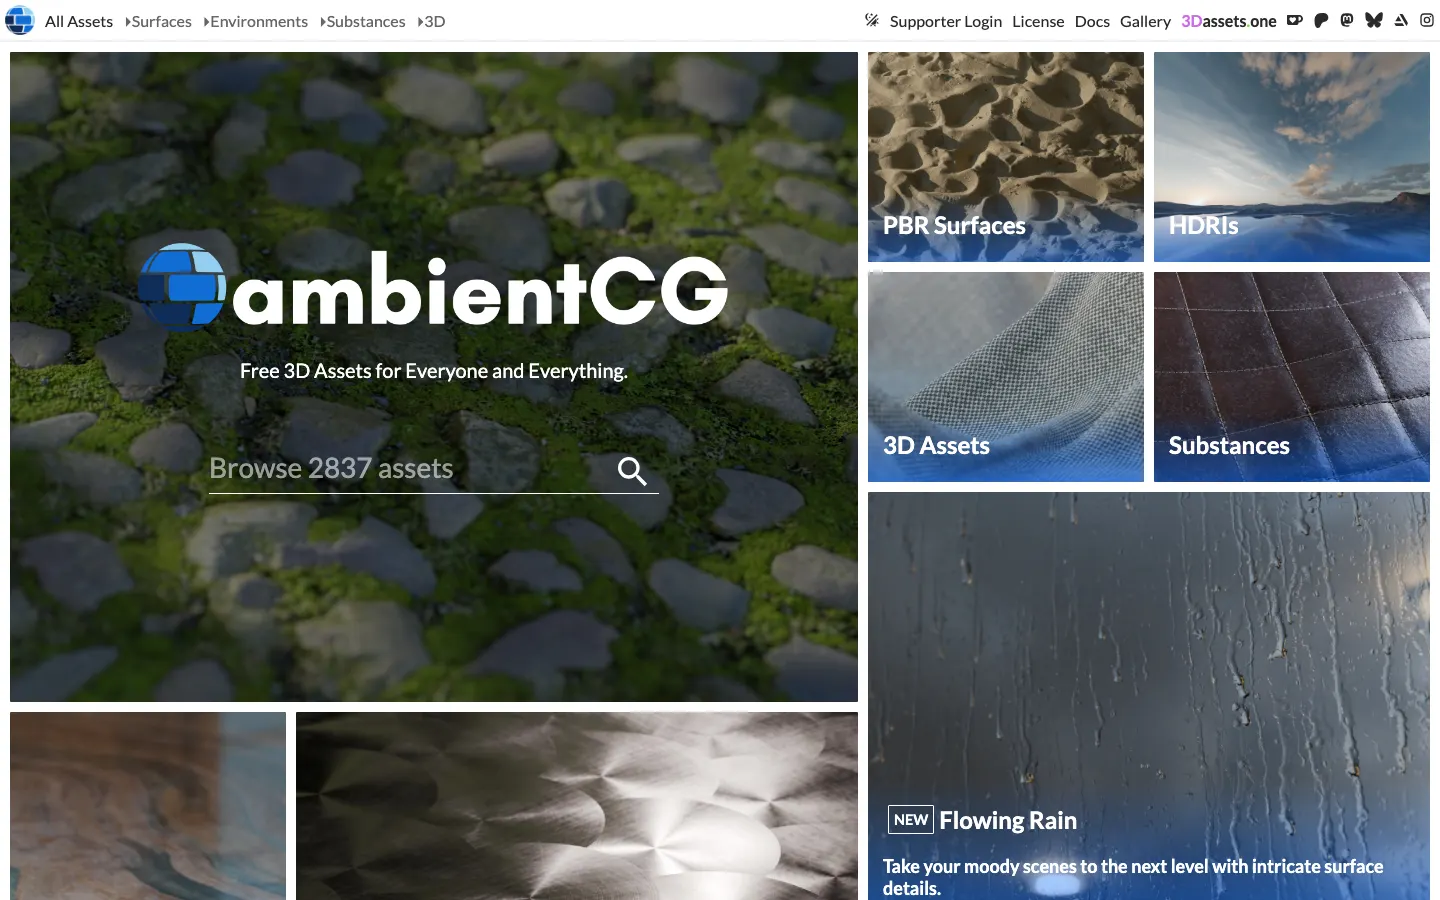
Task: Open the Bluesky butterfly icon link
Action: click(x=1374, y=20)
